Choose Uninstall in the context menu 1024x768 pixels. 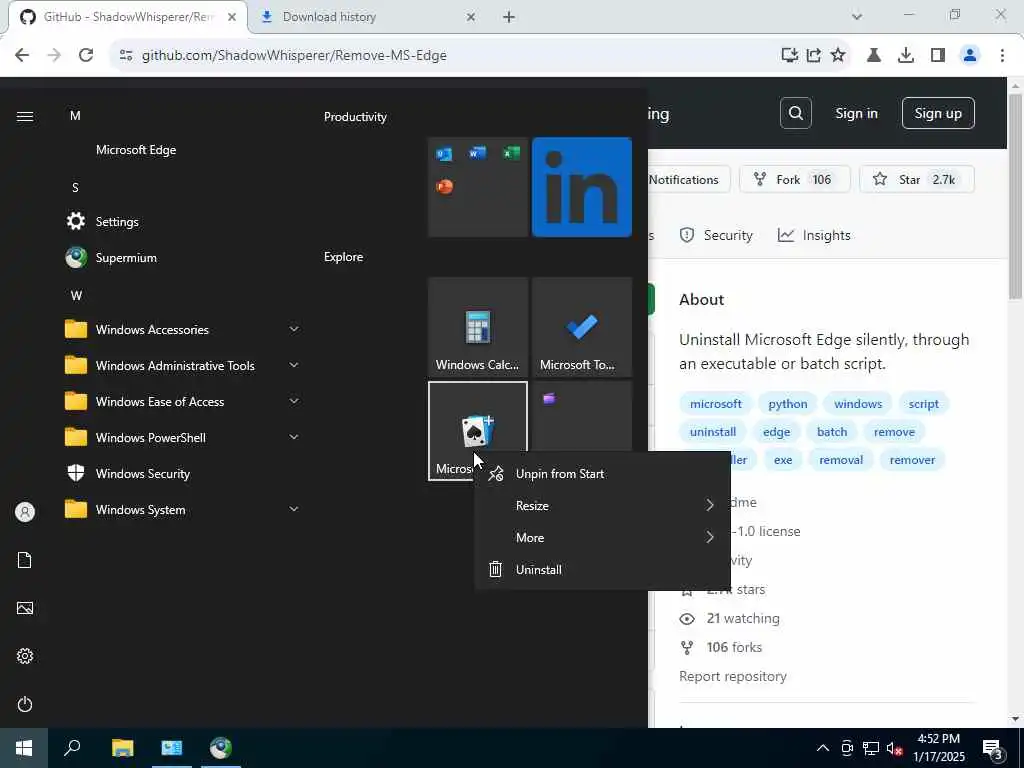click(x=602, y=569)
